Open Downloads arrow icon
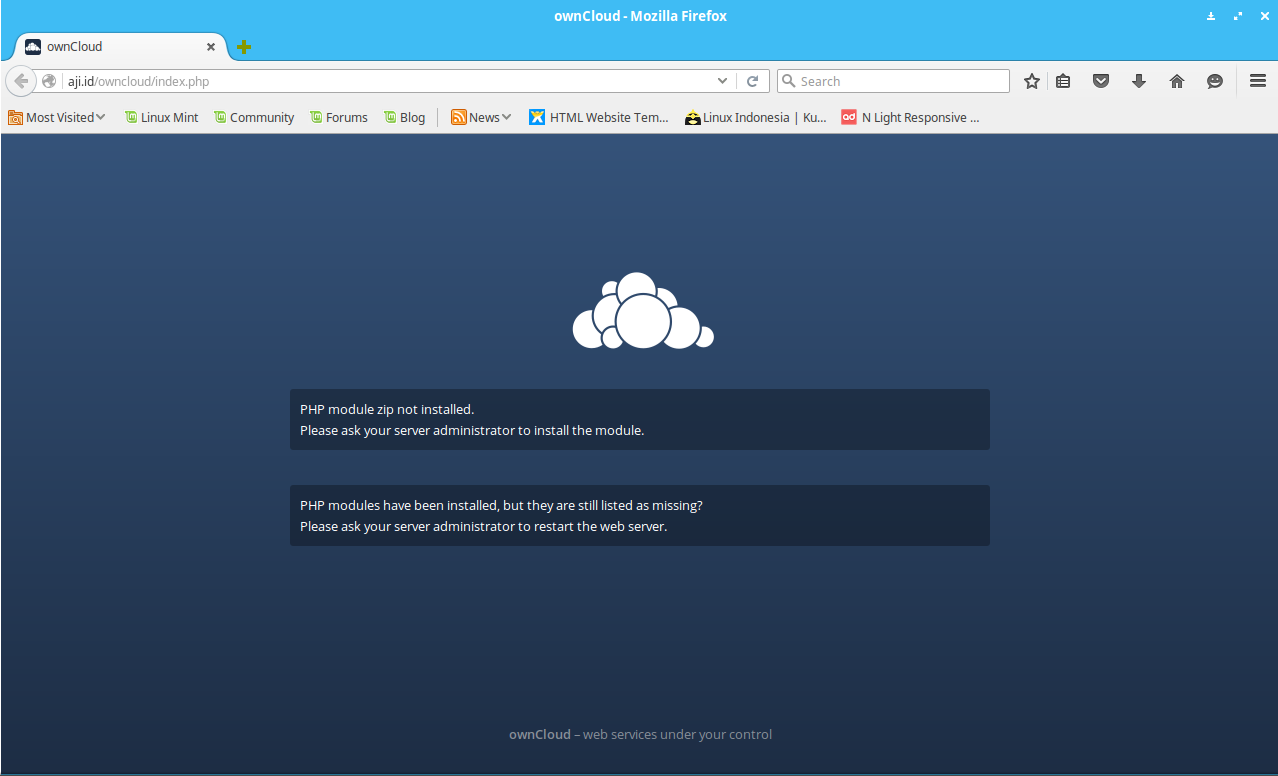1278x776 pixels. pyautogui.click(x=1139, y=81)
